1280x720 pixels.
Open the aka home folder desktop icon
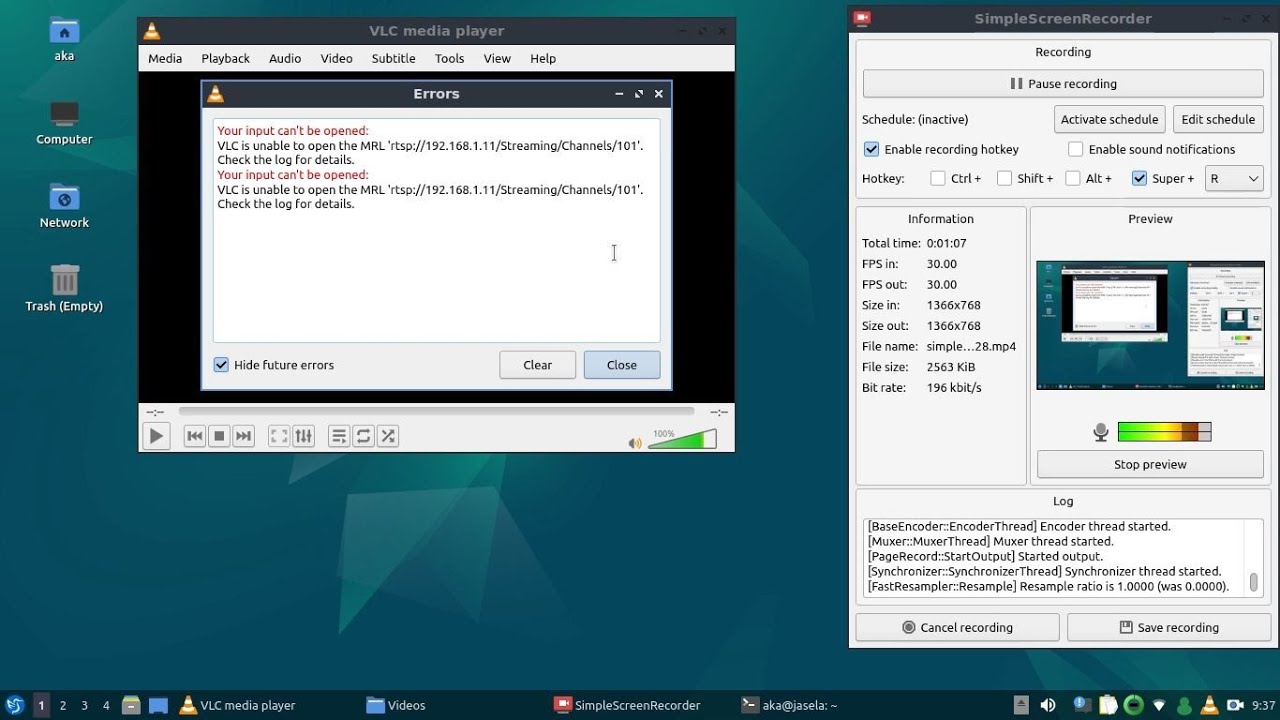(64, 38)
